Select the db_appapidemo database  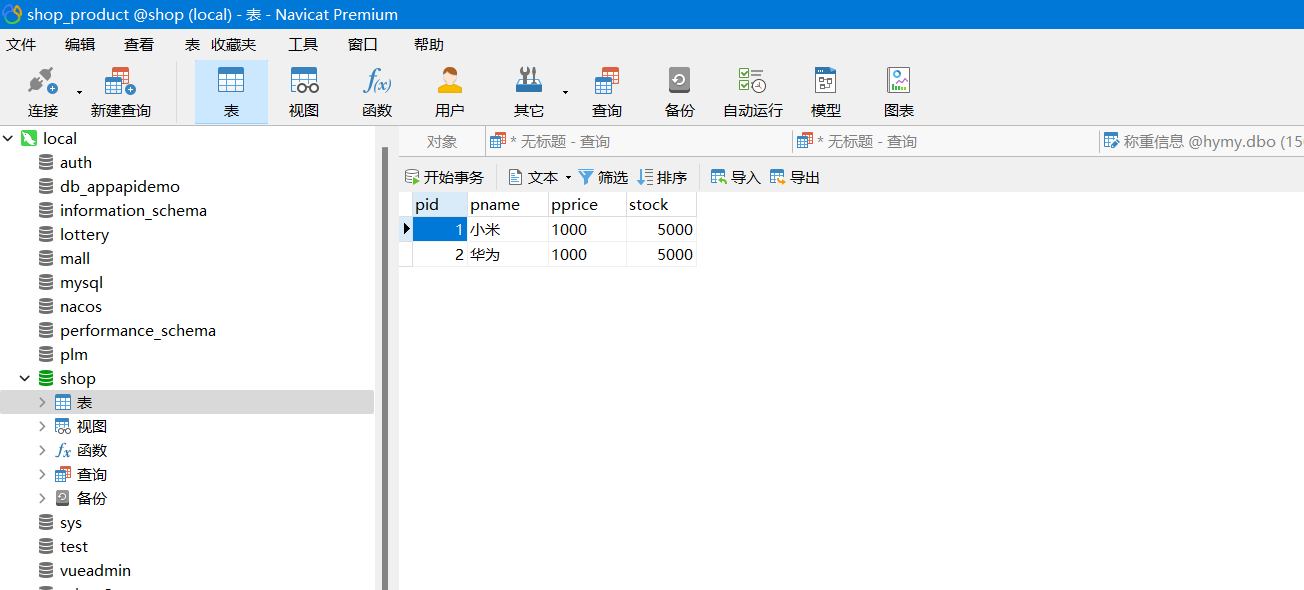[x=120, y=187]
